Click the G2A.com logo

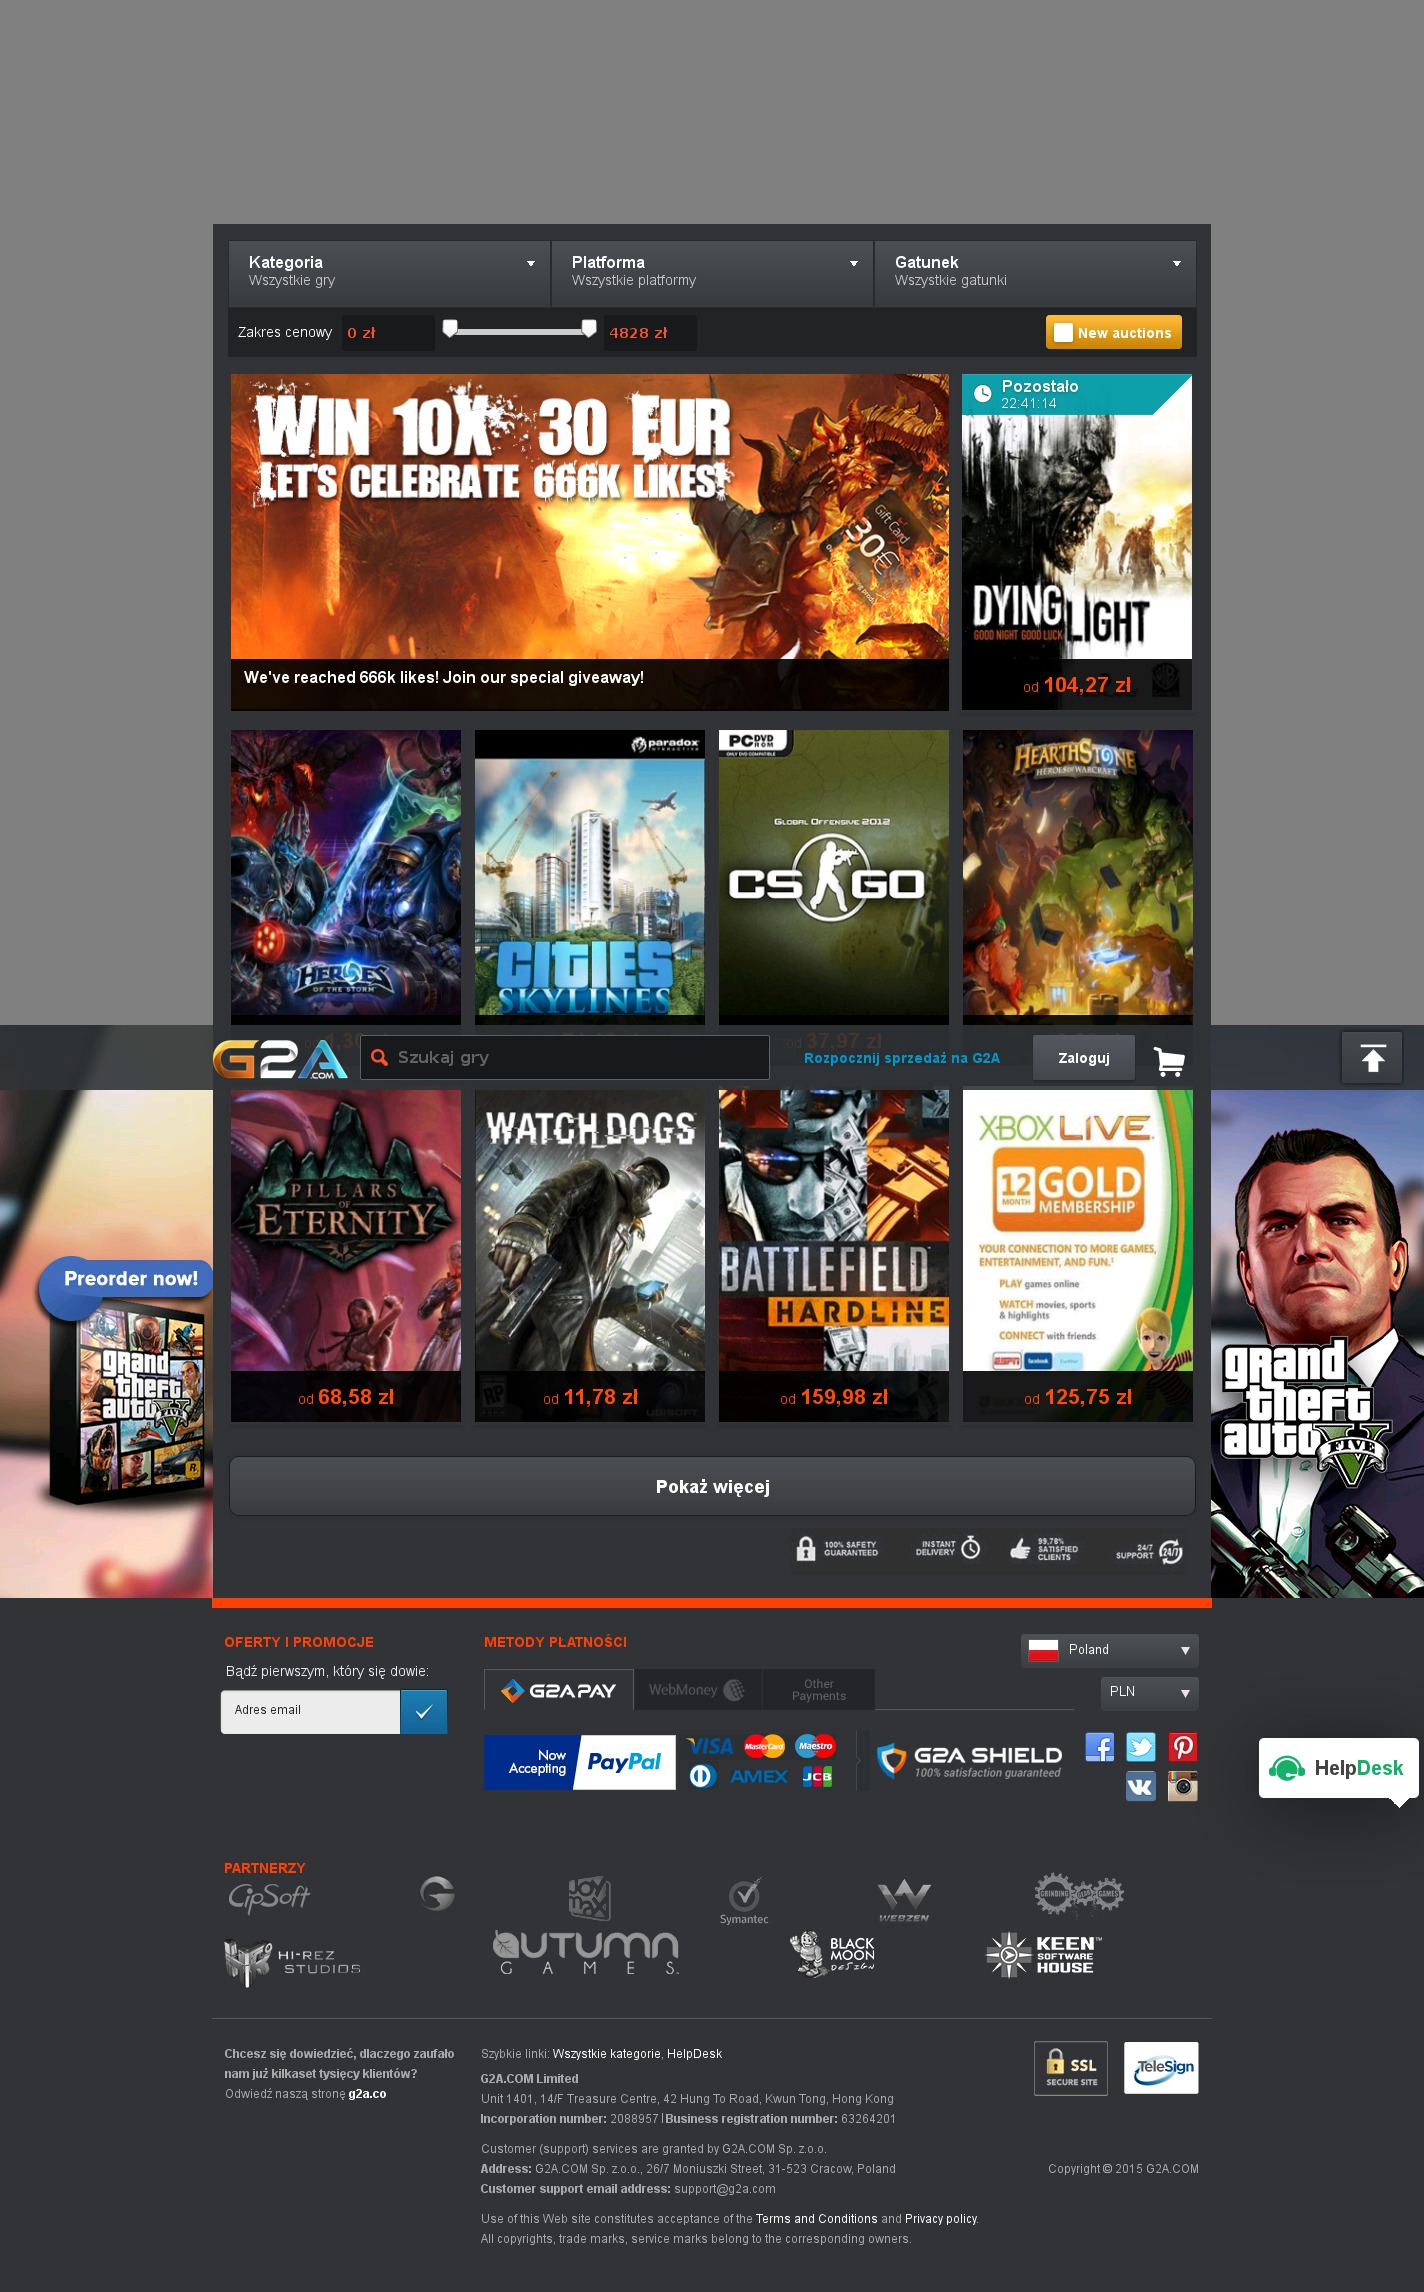[280, 1059]
